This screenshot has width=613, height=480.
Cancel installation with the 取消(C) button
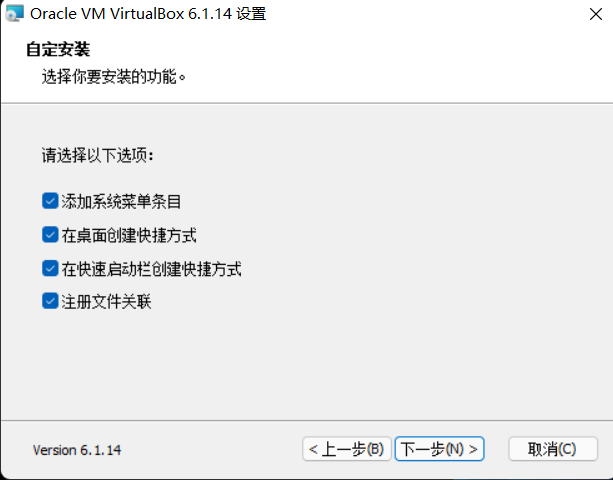(553, 449)
